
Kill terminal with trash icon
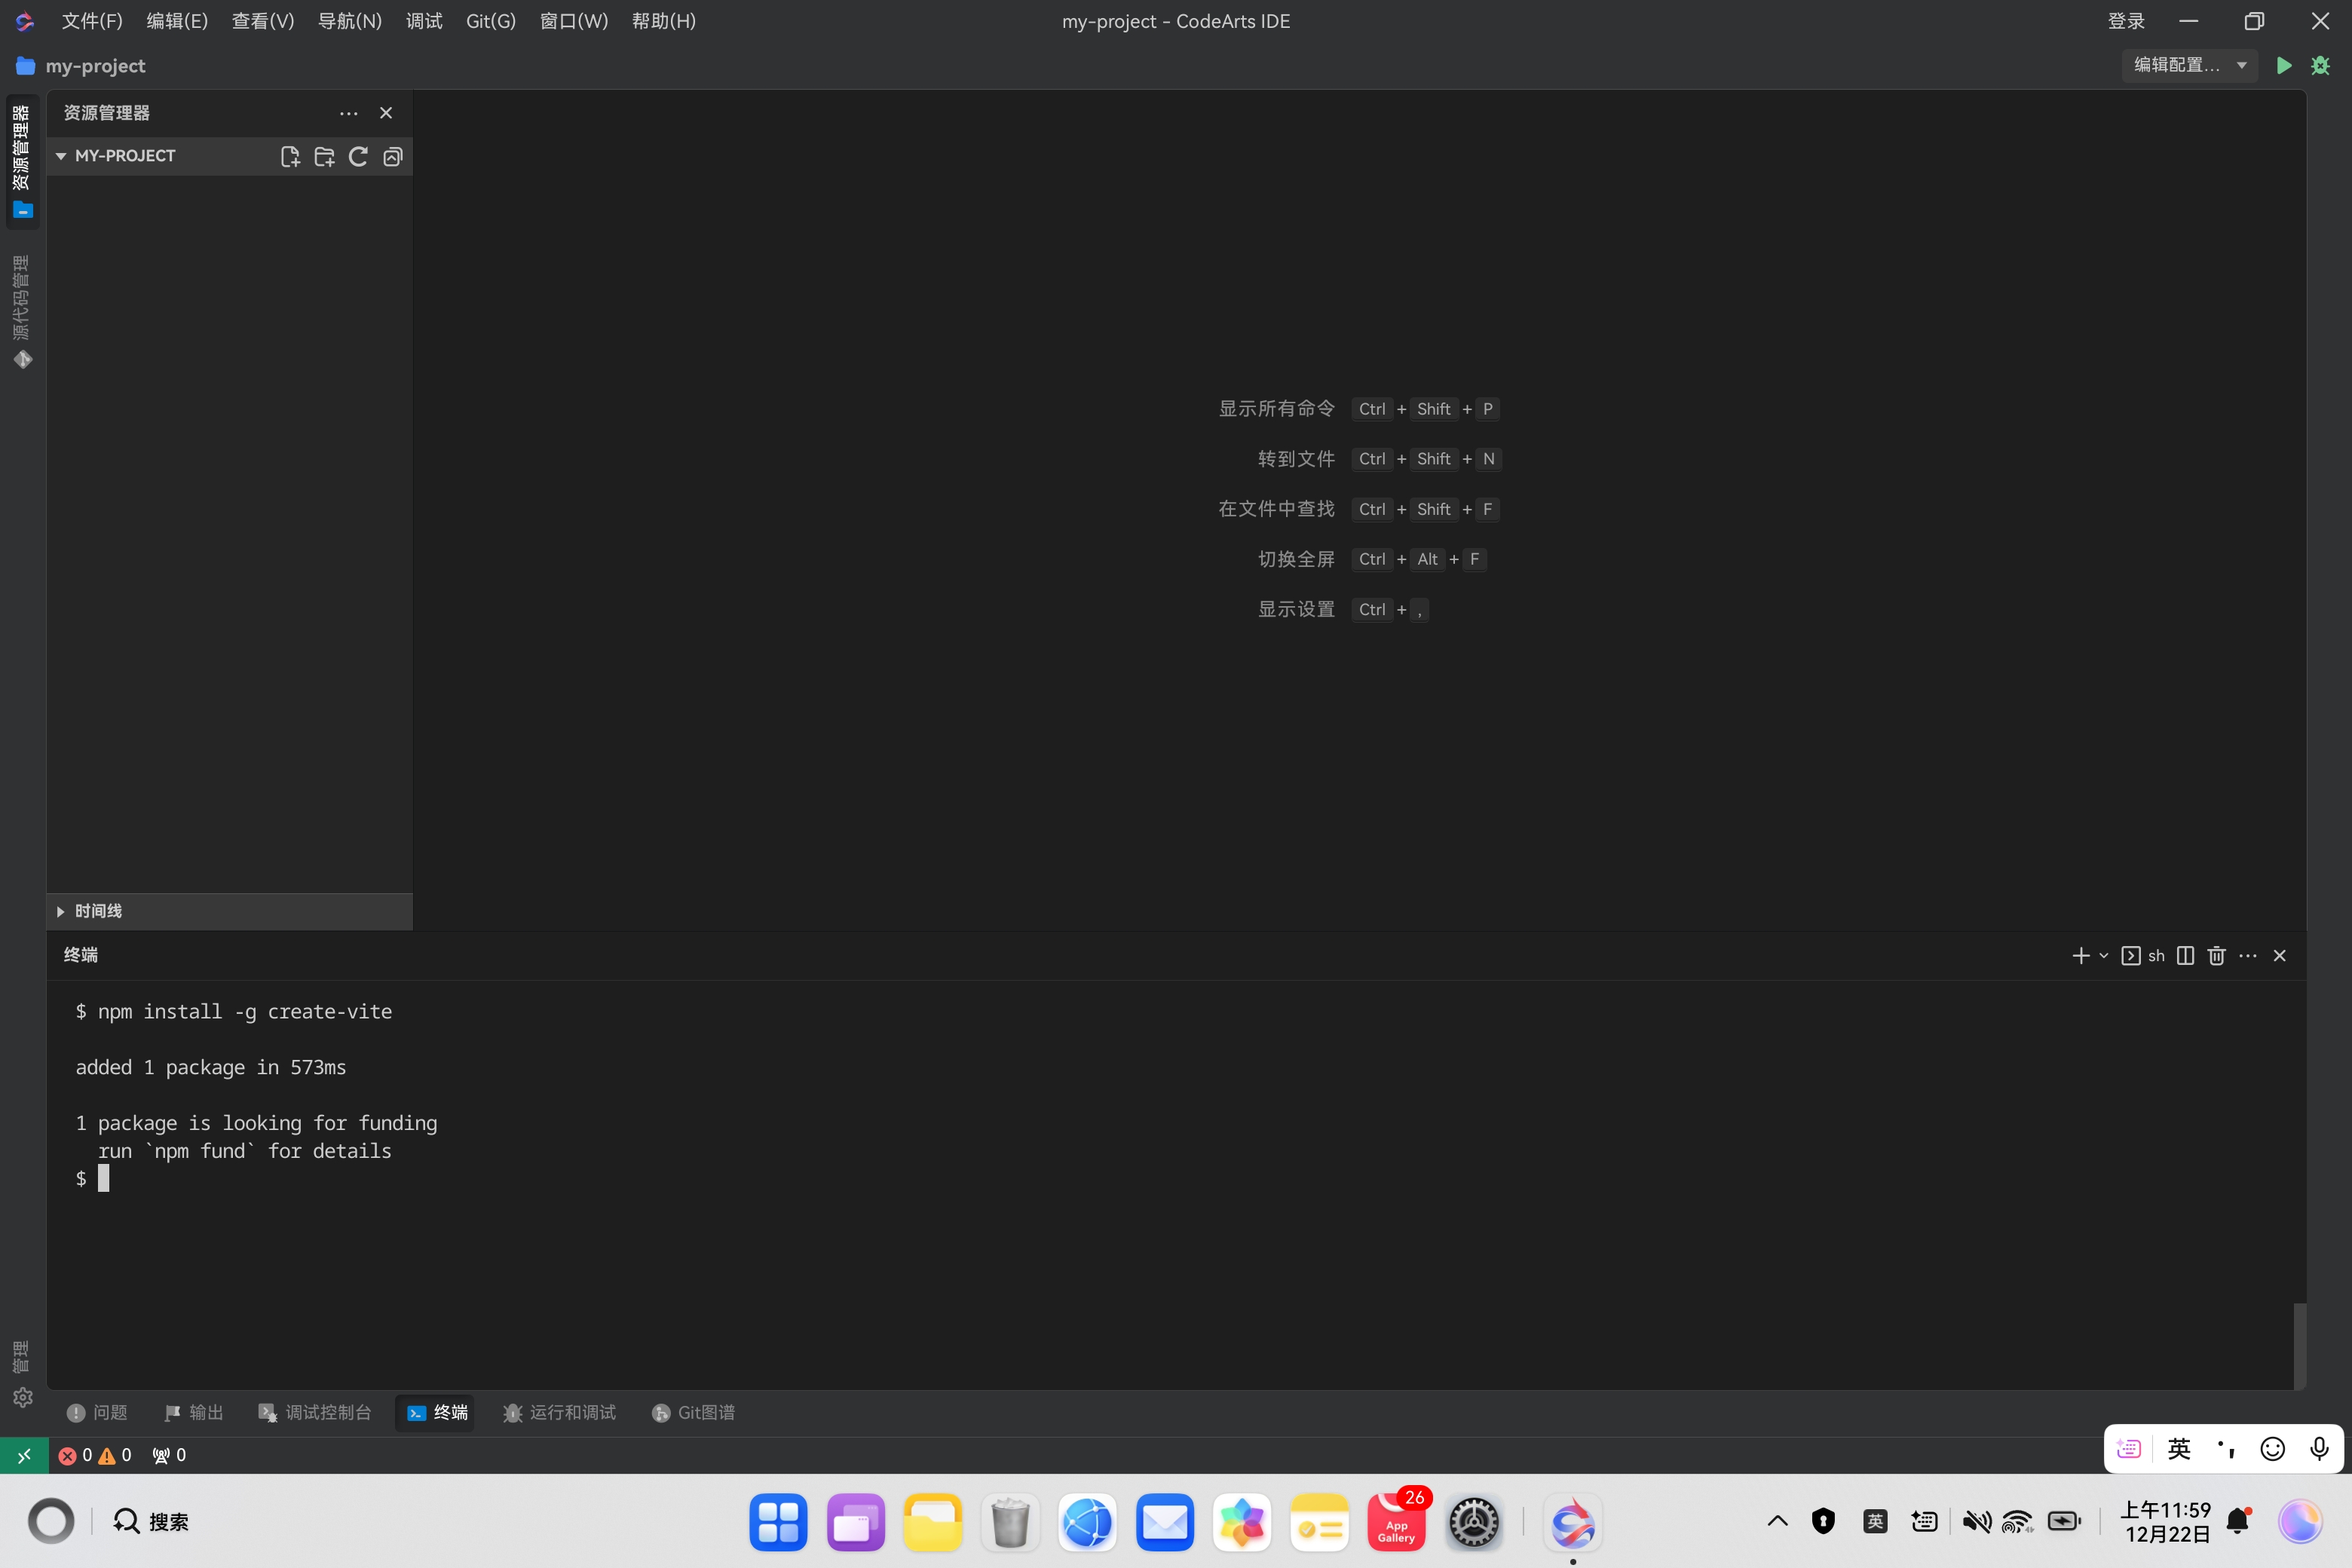(2216, 955)
